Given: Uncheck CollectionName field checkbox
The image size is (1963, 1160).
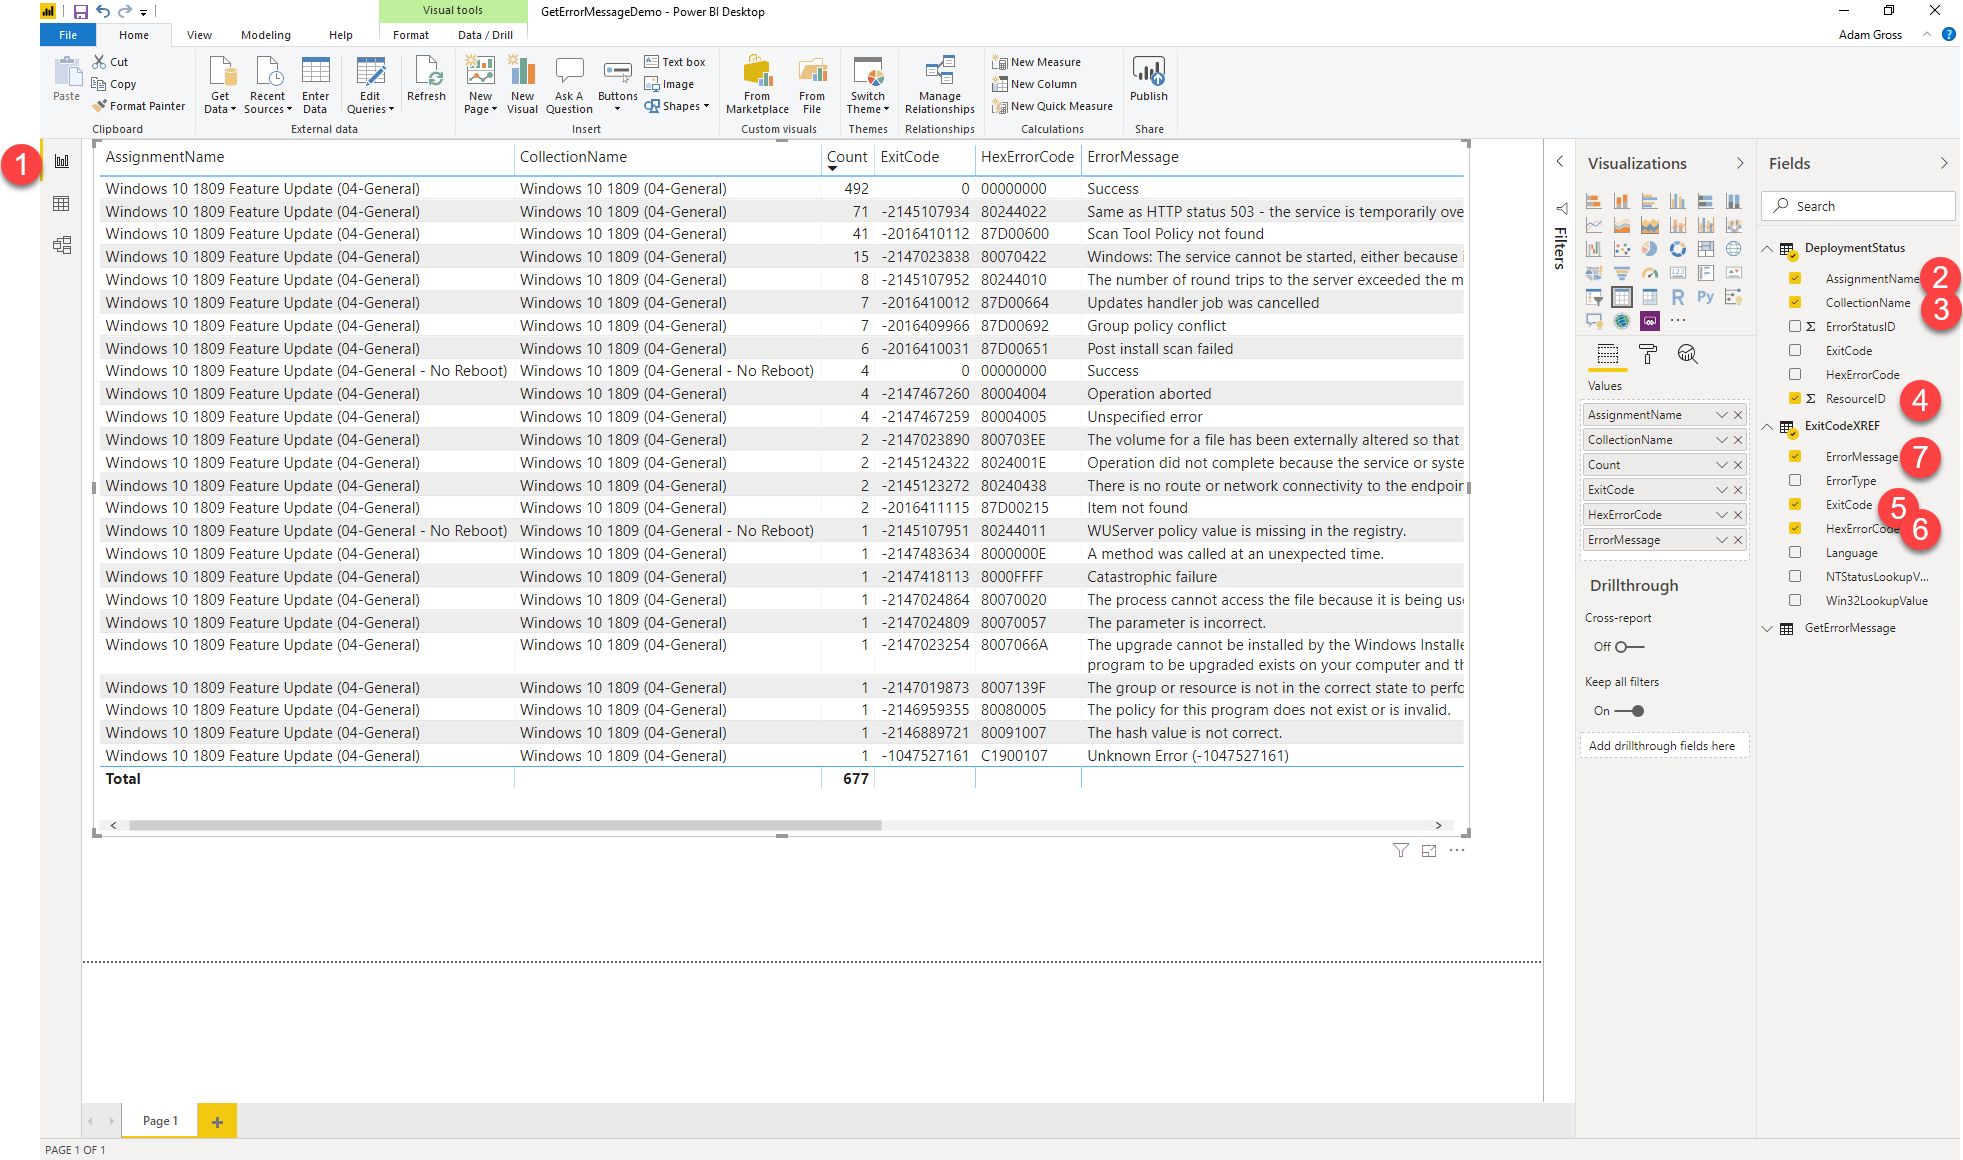Looking at the screenshot, I should click(1795, 302).
